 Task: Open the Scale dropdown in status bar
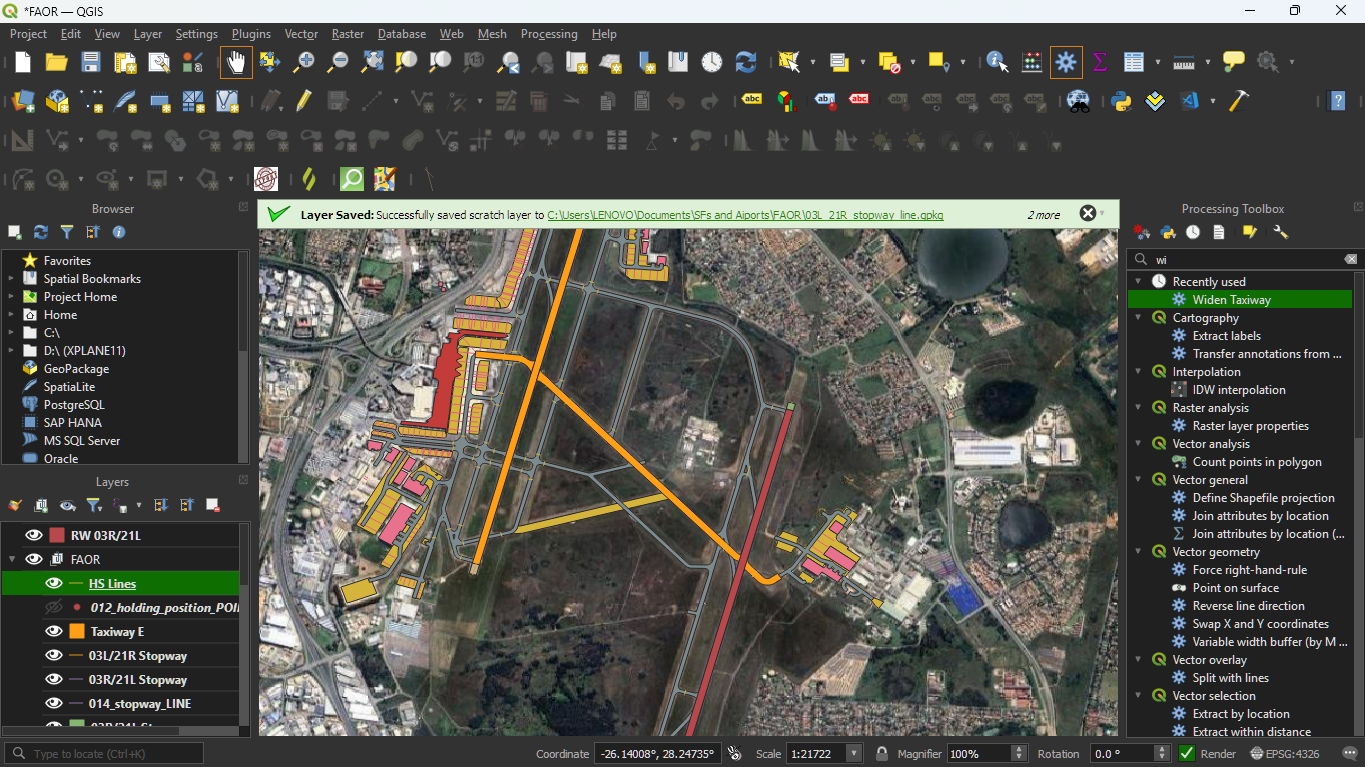coord(853,754)
